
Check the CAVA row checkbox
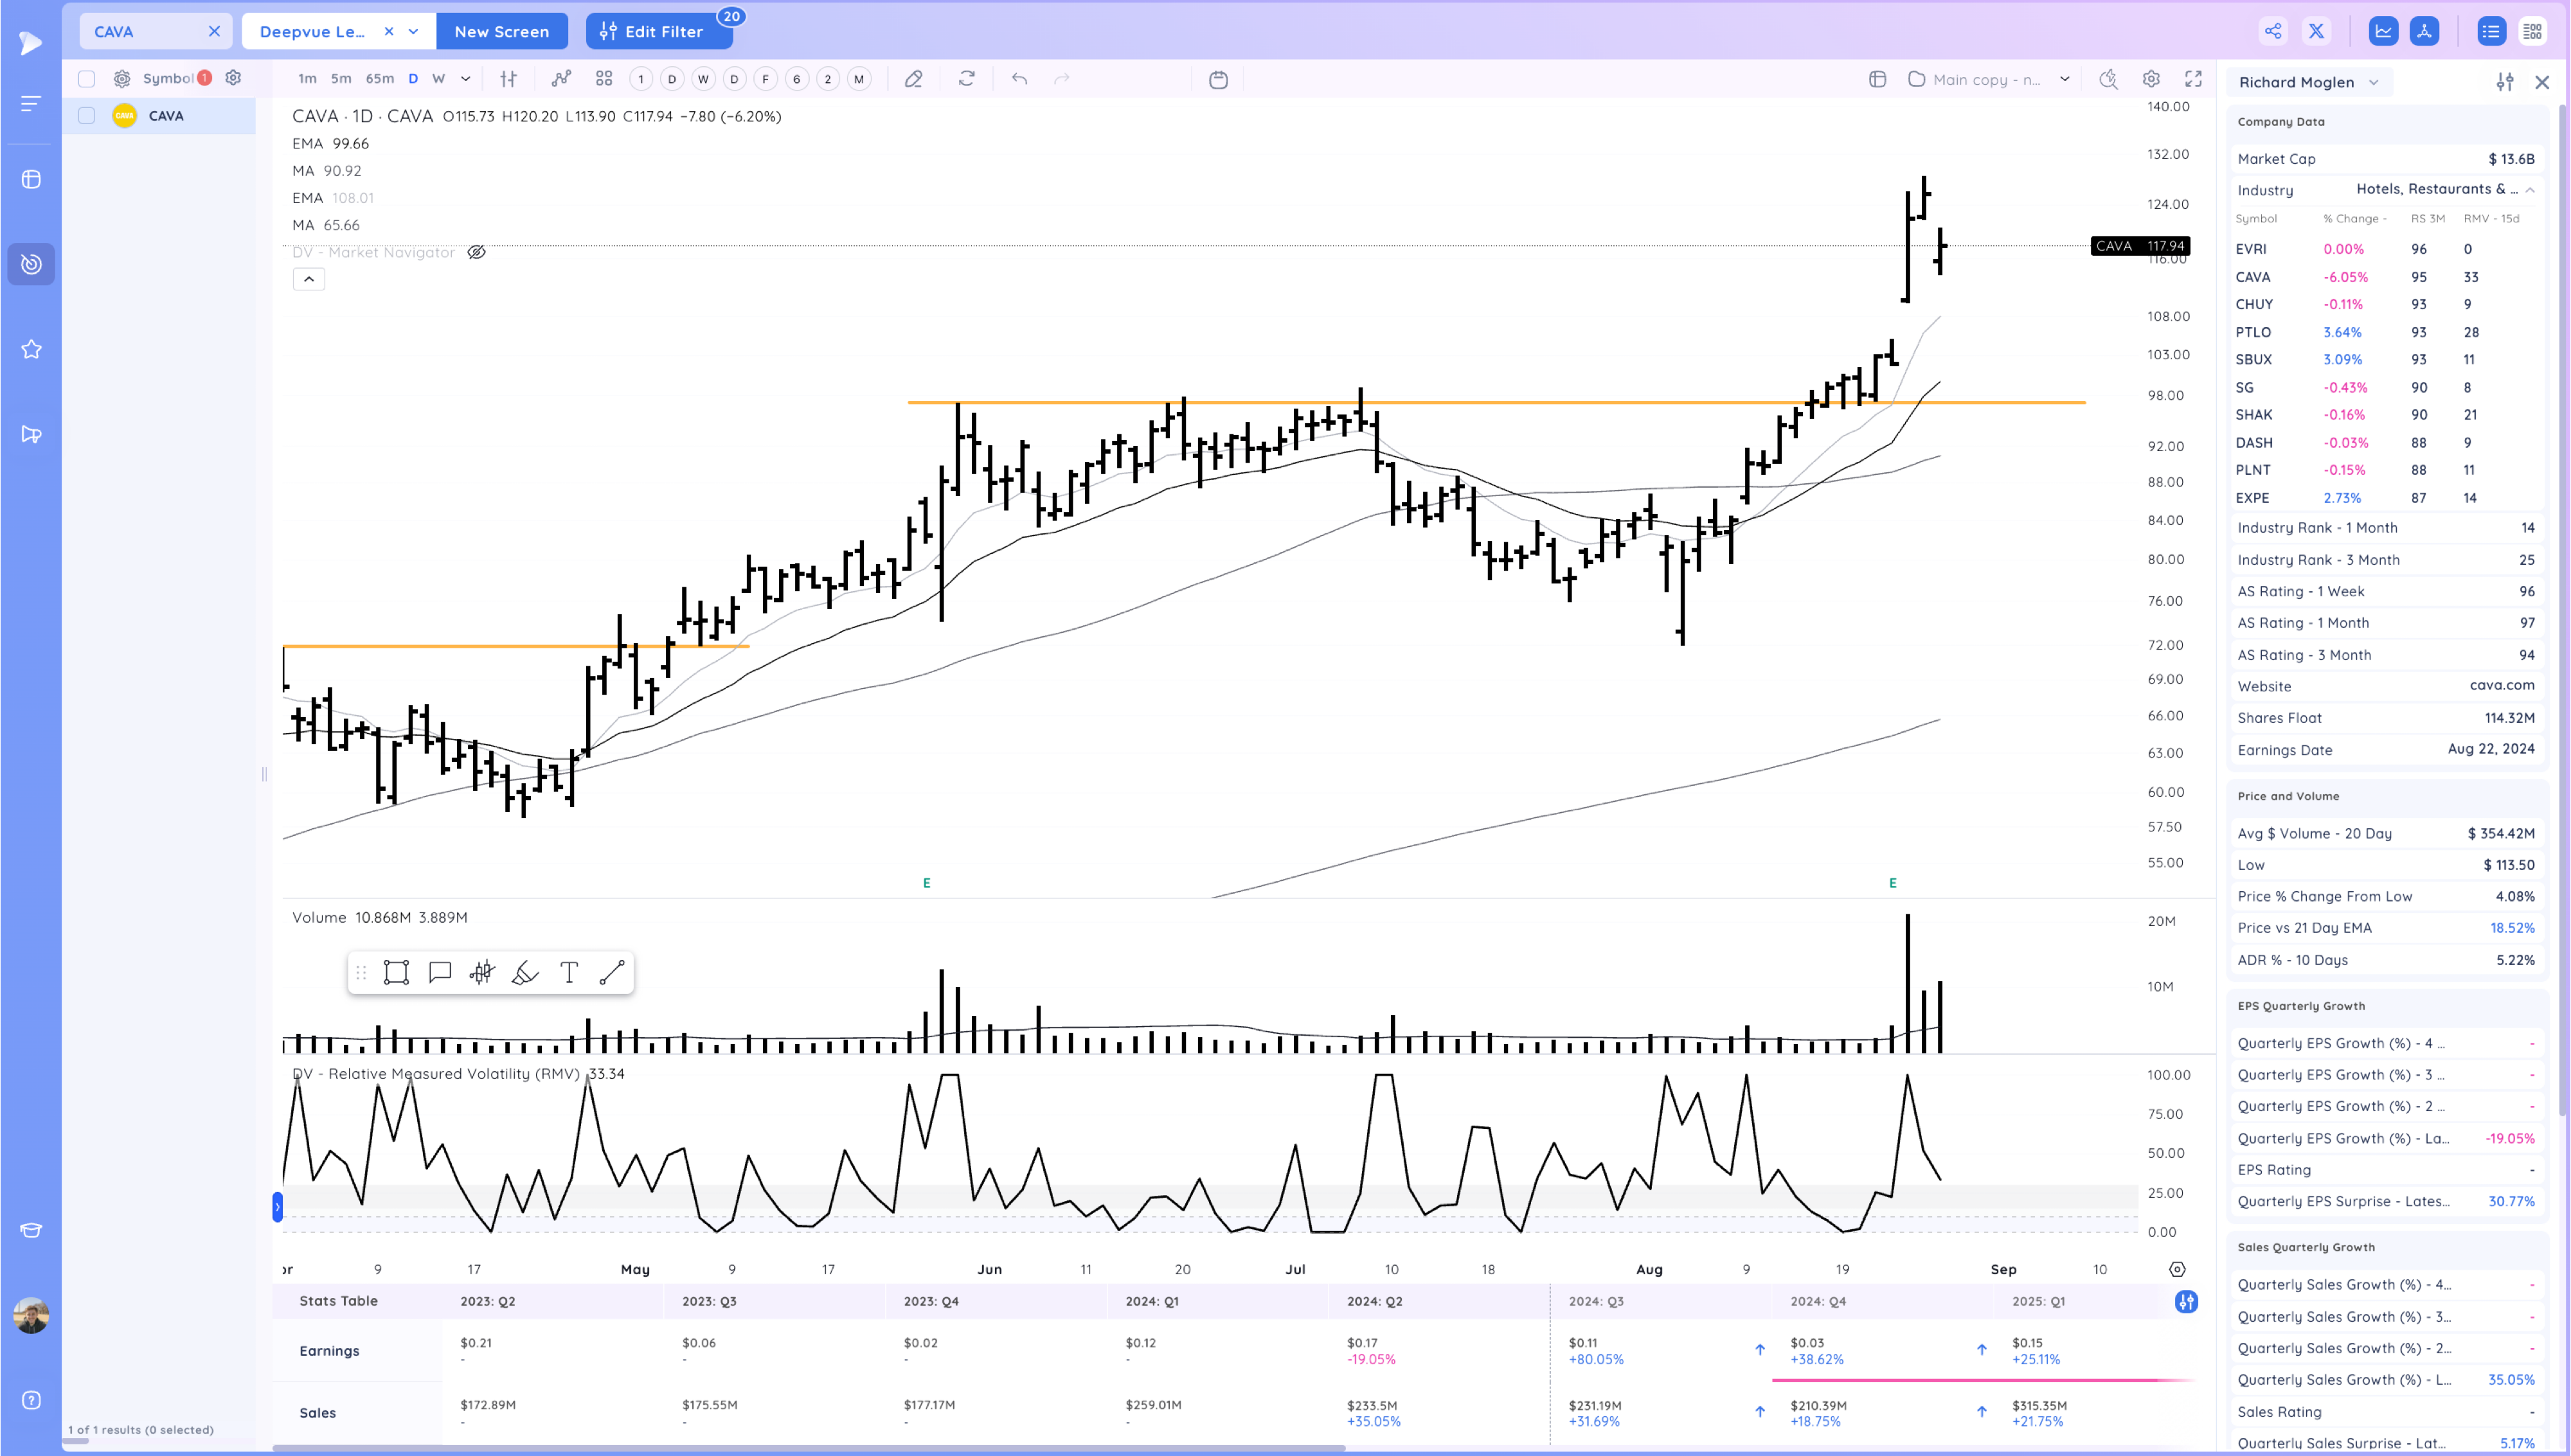point(87,116)
